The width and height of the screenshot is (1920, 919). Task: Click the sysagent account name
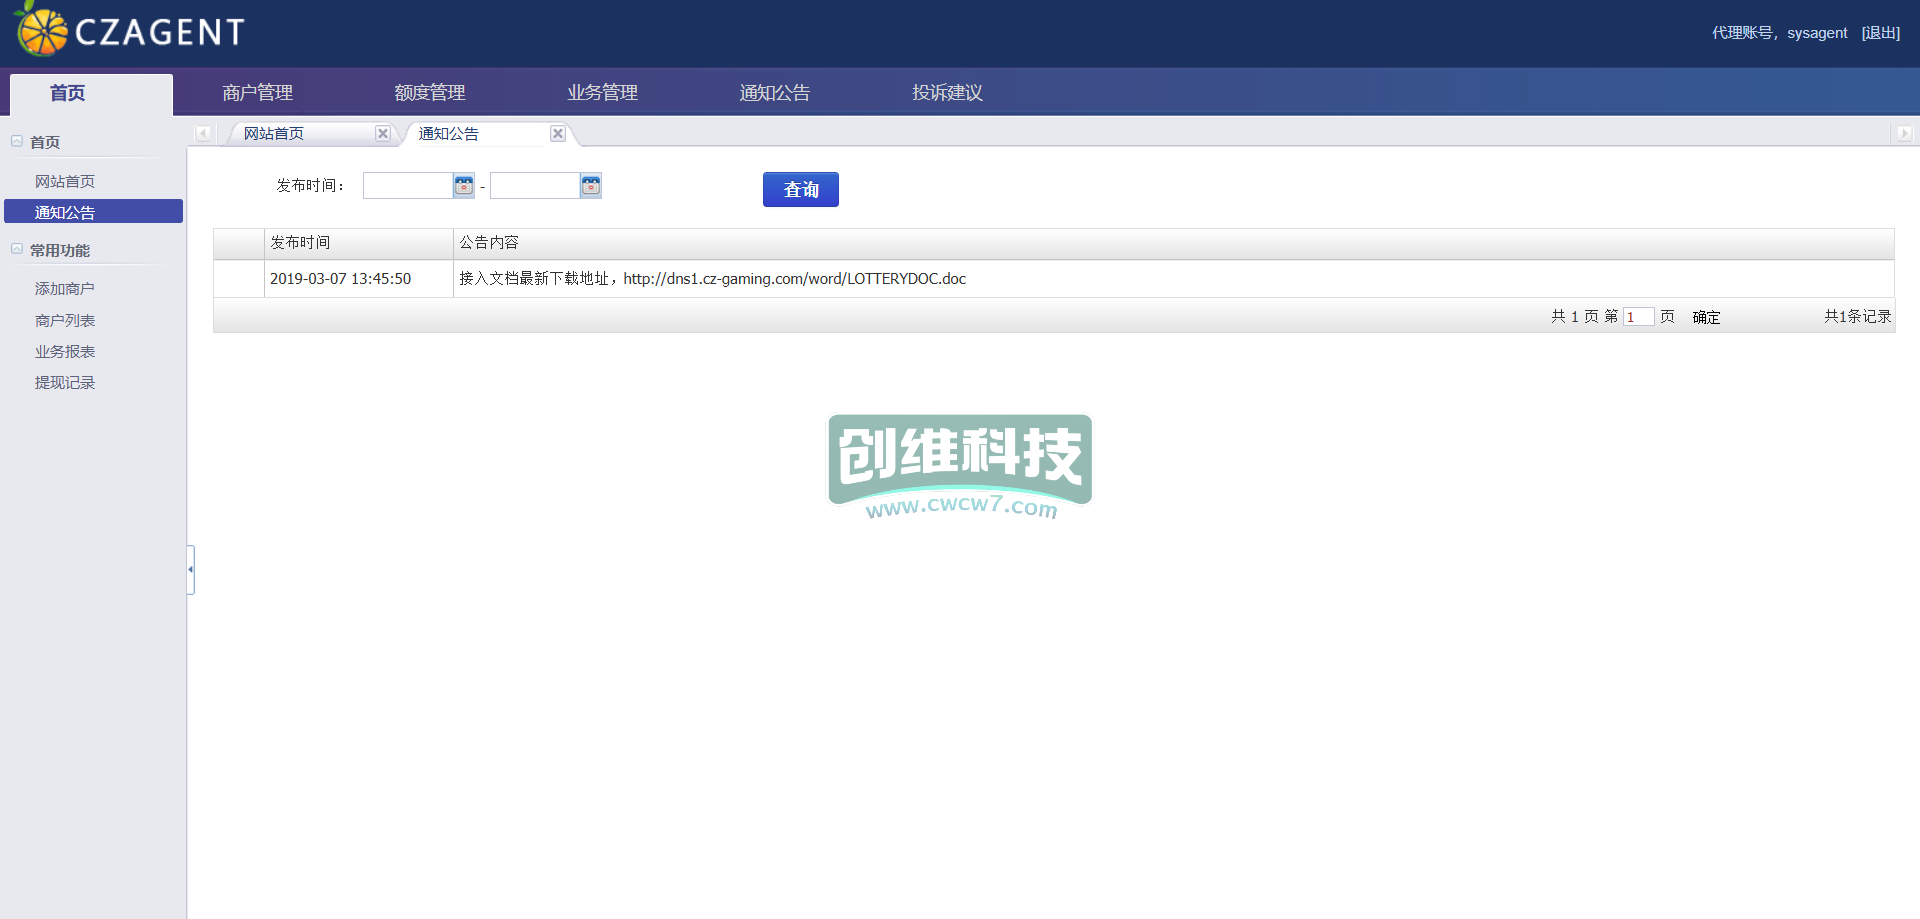tap(1817, 33)
